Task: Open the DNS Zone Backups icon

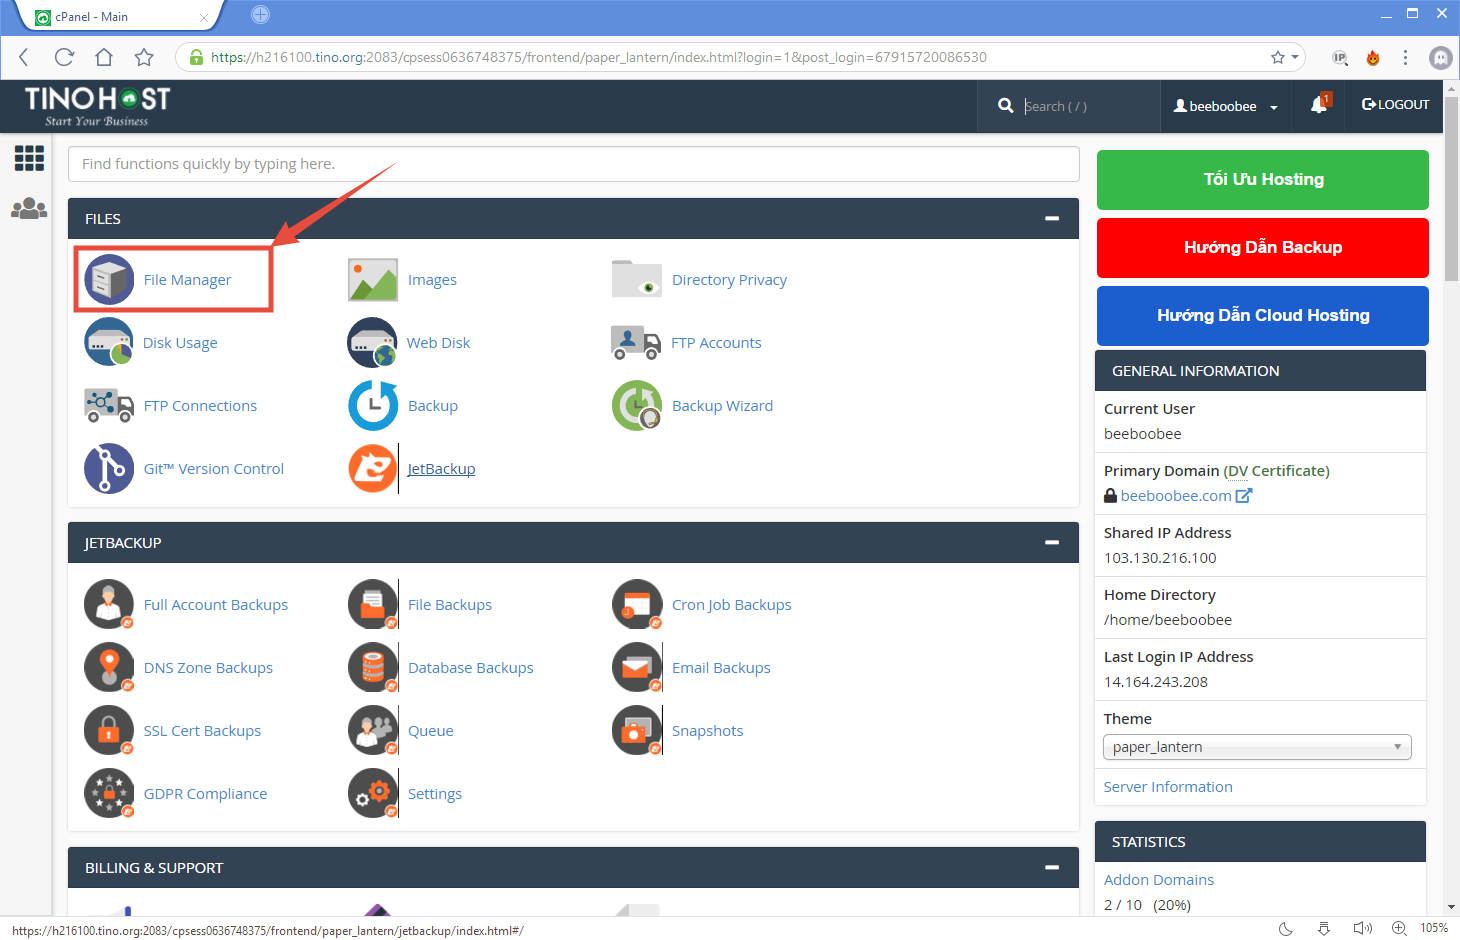Action: pos(109,667)
